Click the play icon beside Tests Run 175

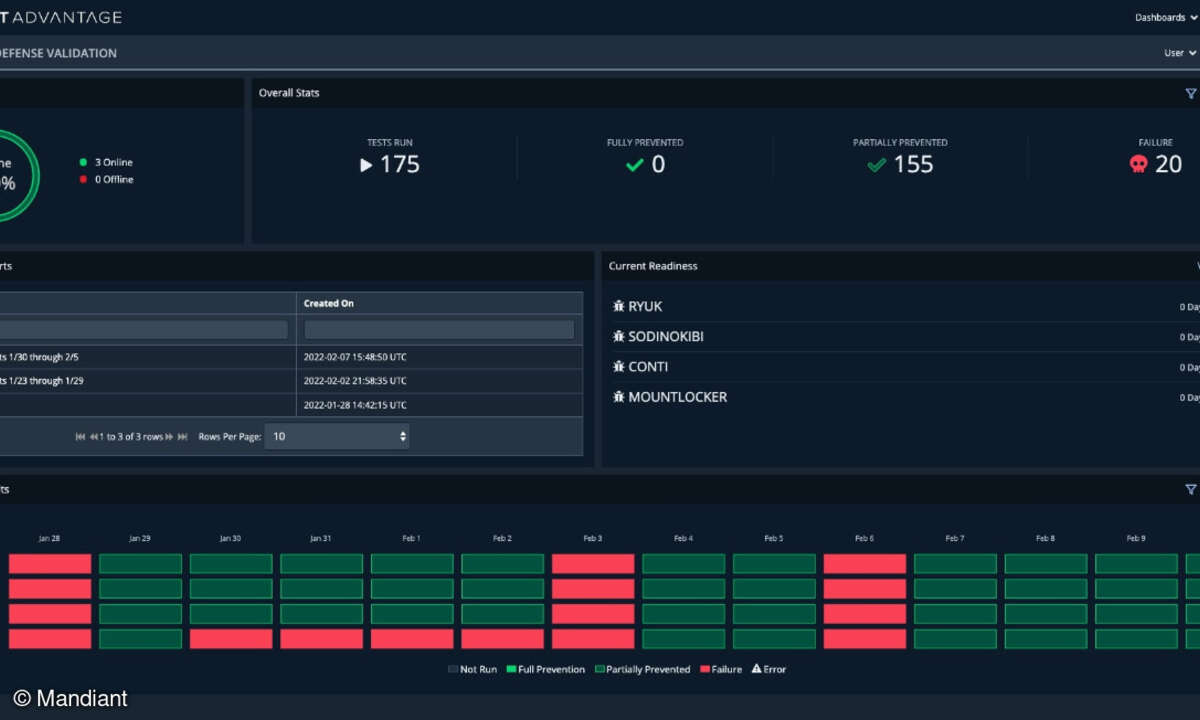click(366, 165)
